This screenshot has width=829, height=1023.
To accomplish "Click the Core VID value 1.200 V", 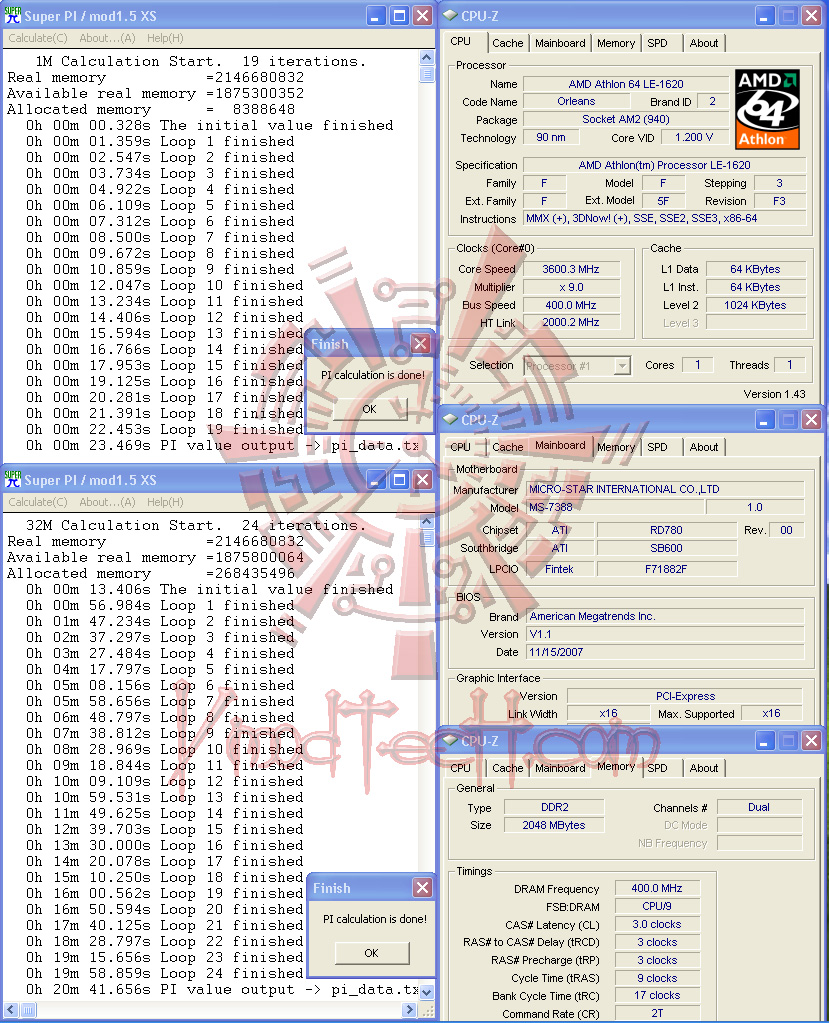I will coord(694,137).
